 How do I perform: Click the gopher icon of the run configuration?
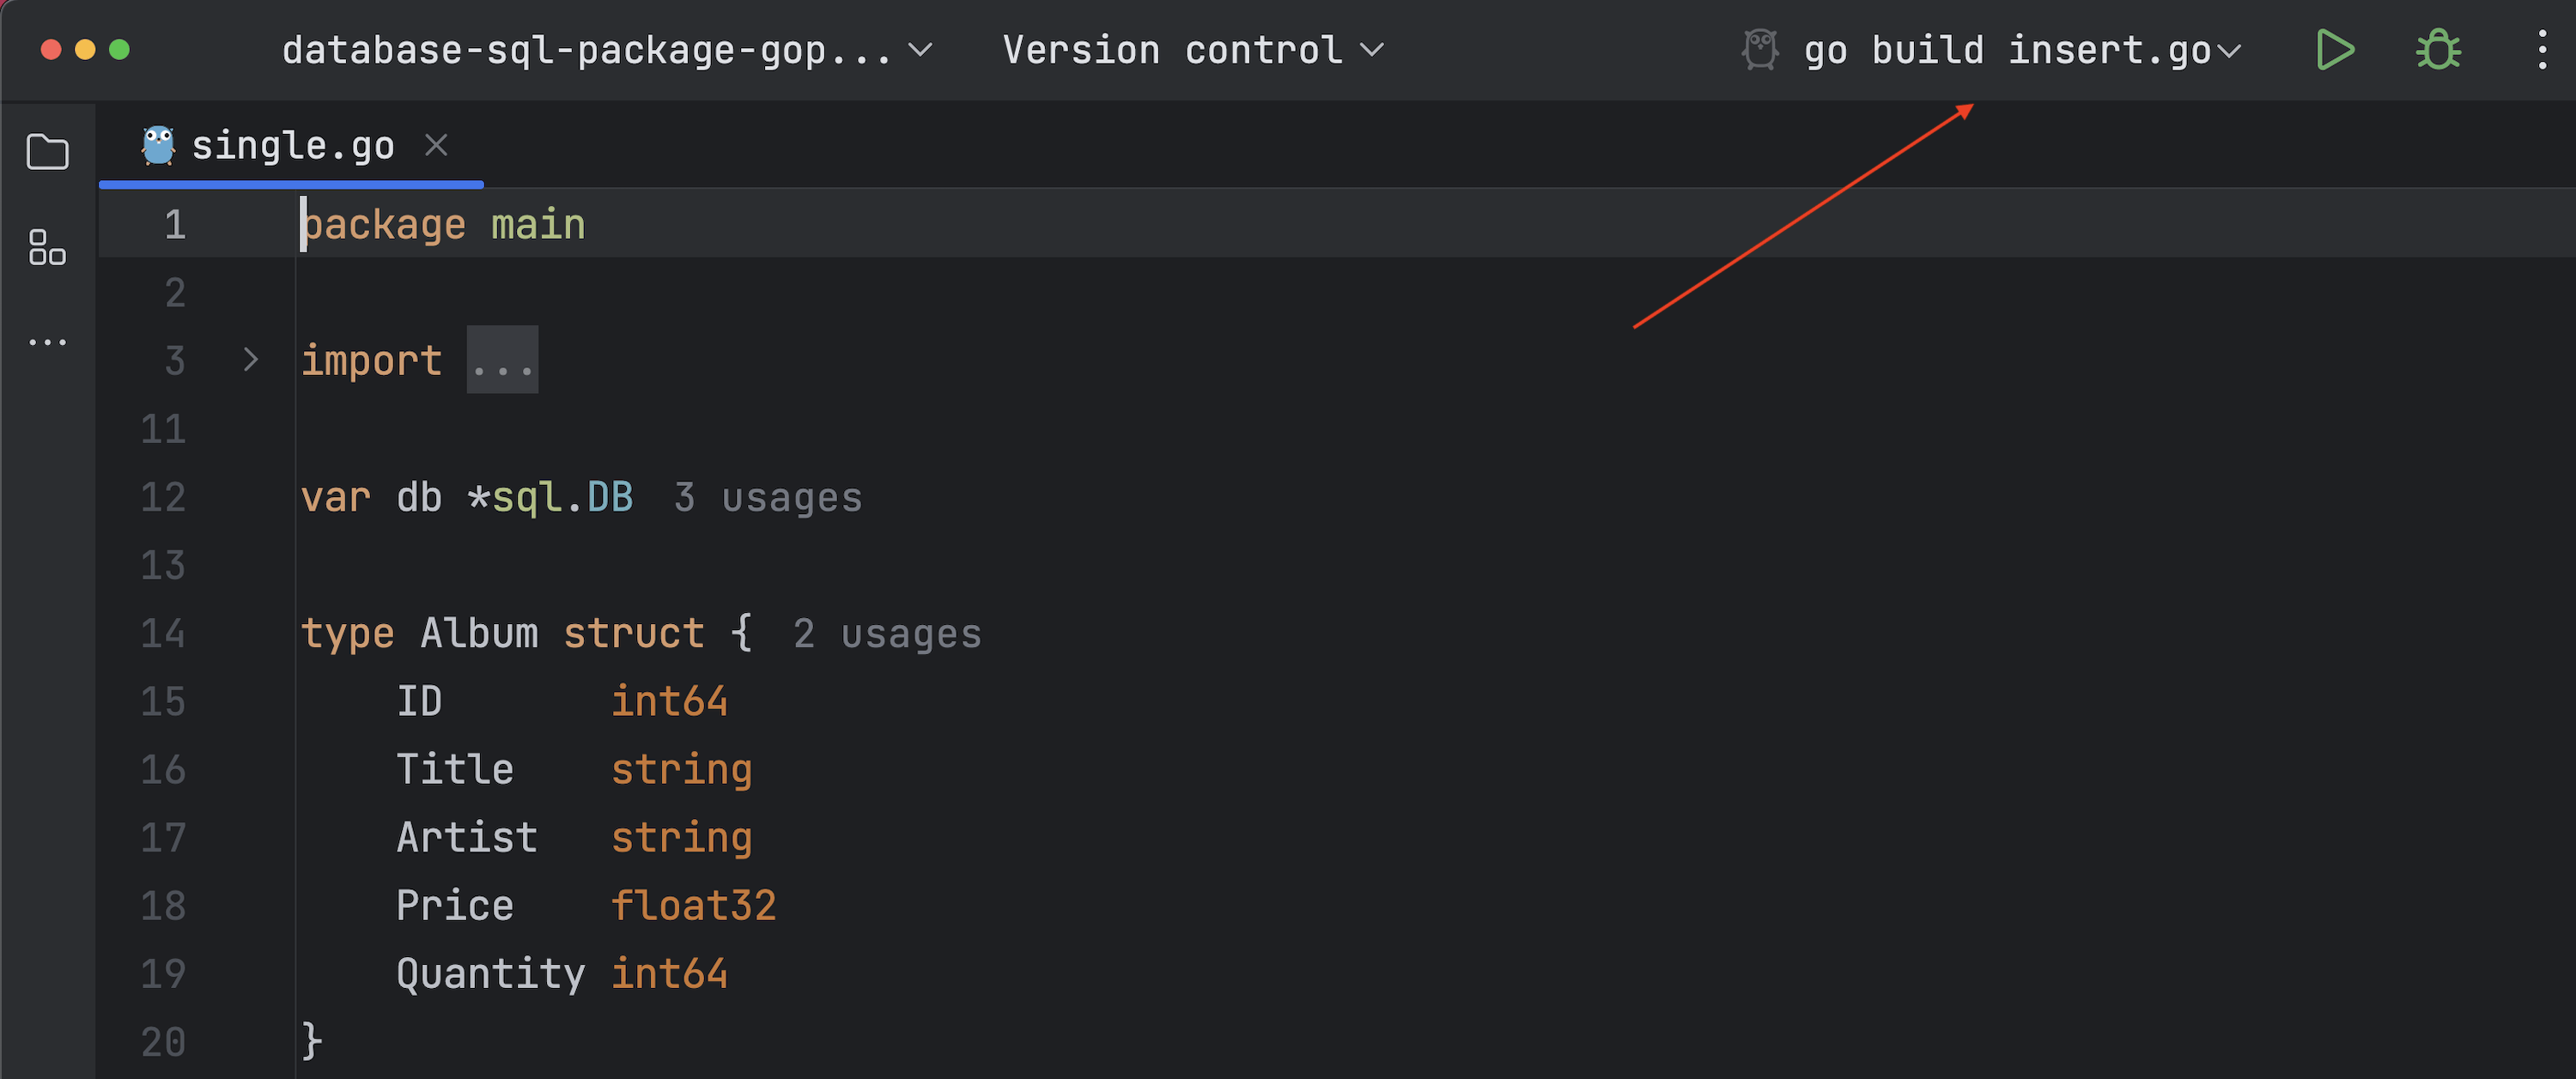1760,50
